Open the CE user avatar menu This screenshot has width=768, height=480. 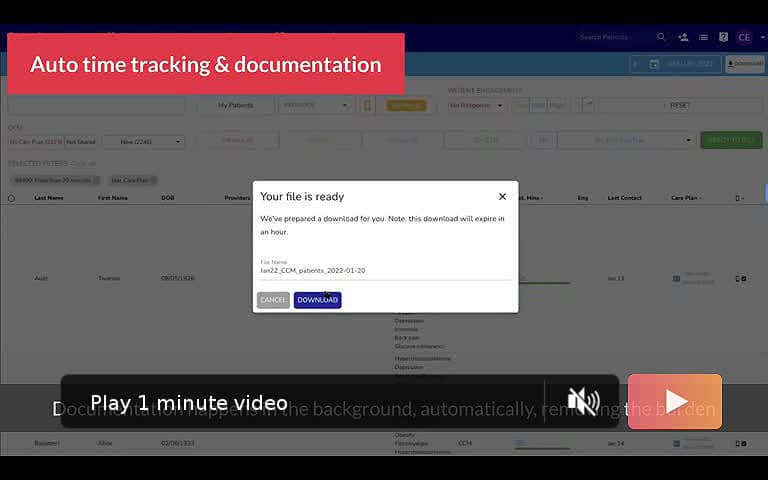[745, 37]
